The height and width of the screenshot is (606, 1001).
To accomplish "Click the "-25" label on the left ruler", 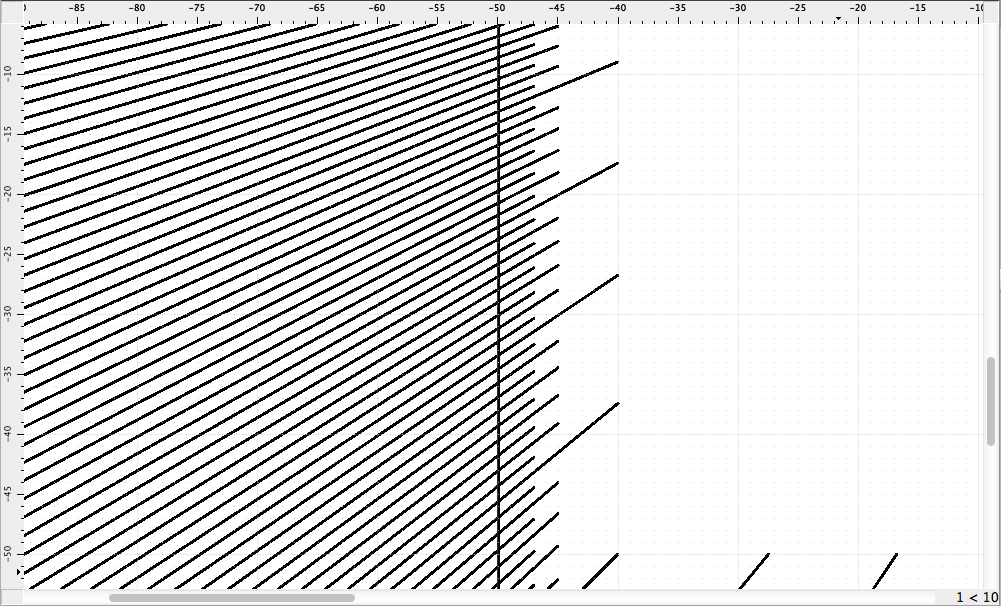I will pyautogui.click(x=8, y=254).
